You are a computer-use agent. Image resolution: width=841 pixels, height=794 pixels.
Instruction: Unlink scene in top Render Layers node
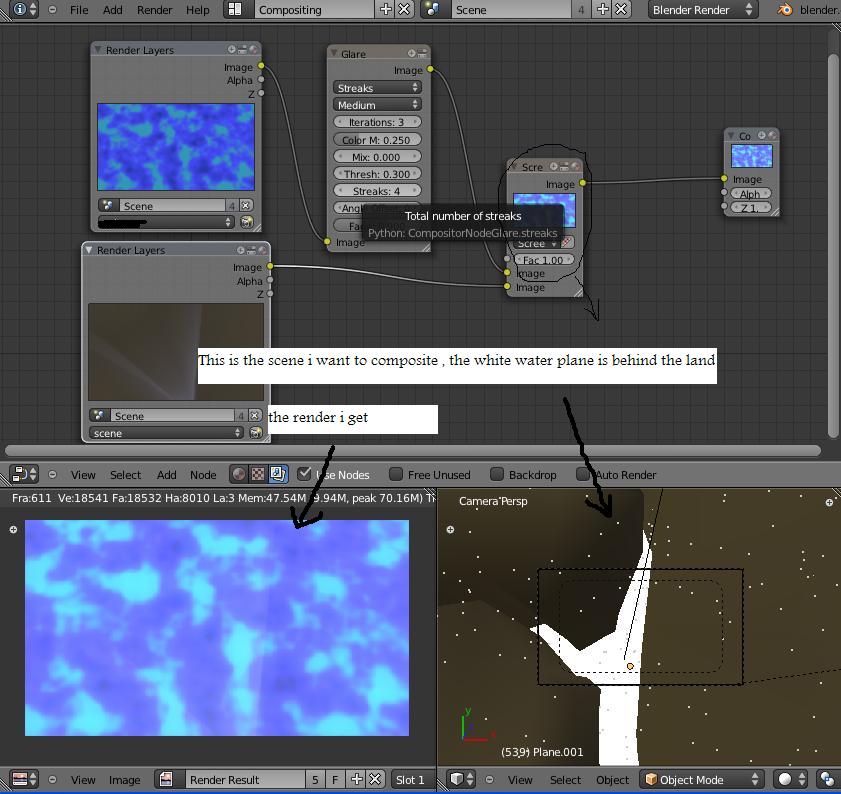246,205
